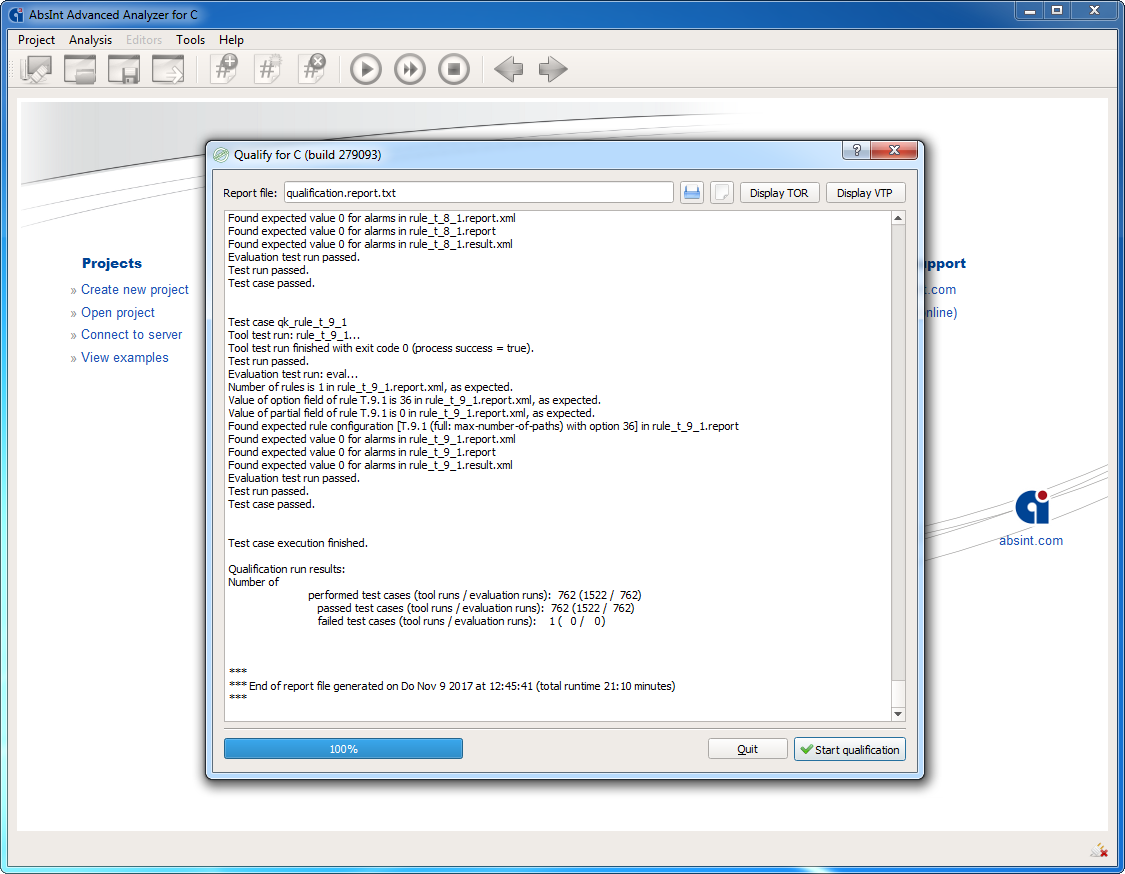Click the AbsInt logo above absint.com
This screenshot has width=1125, height=874.
point(1032,507)
